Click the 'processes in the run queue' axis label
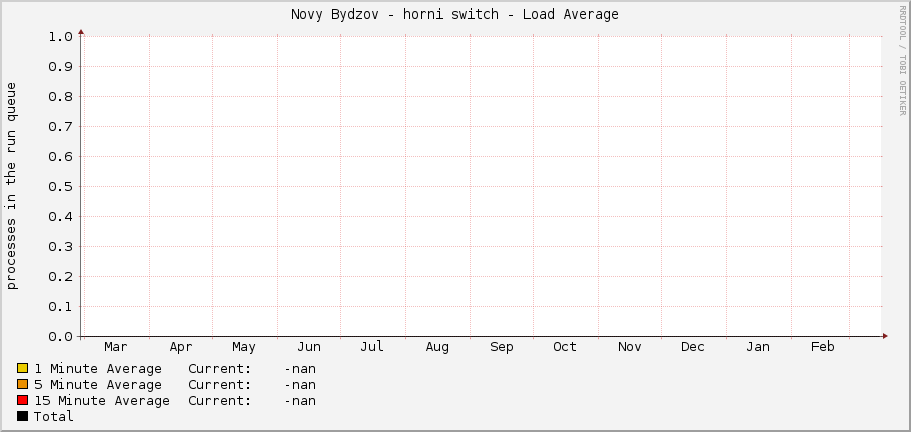911x432 pixels. pyautogui.click(x=12, y=186)
